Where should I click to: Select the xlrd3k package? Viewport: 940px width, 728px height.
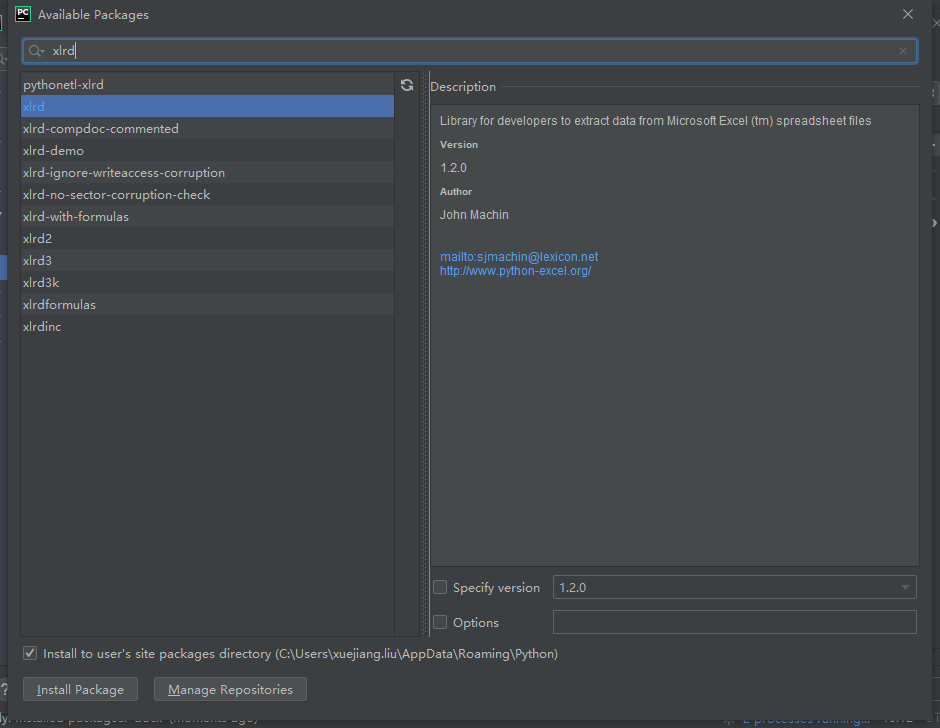coord(207,282)
